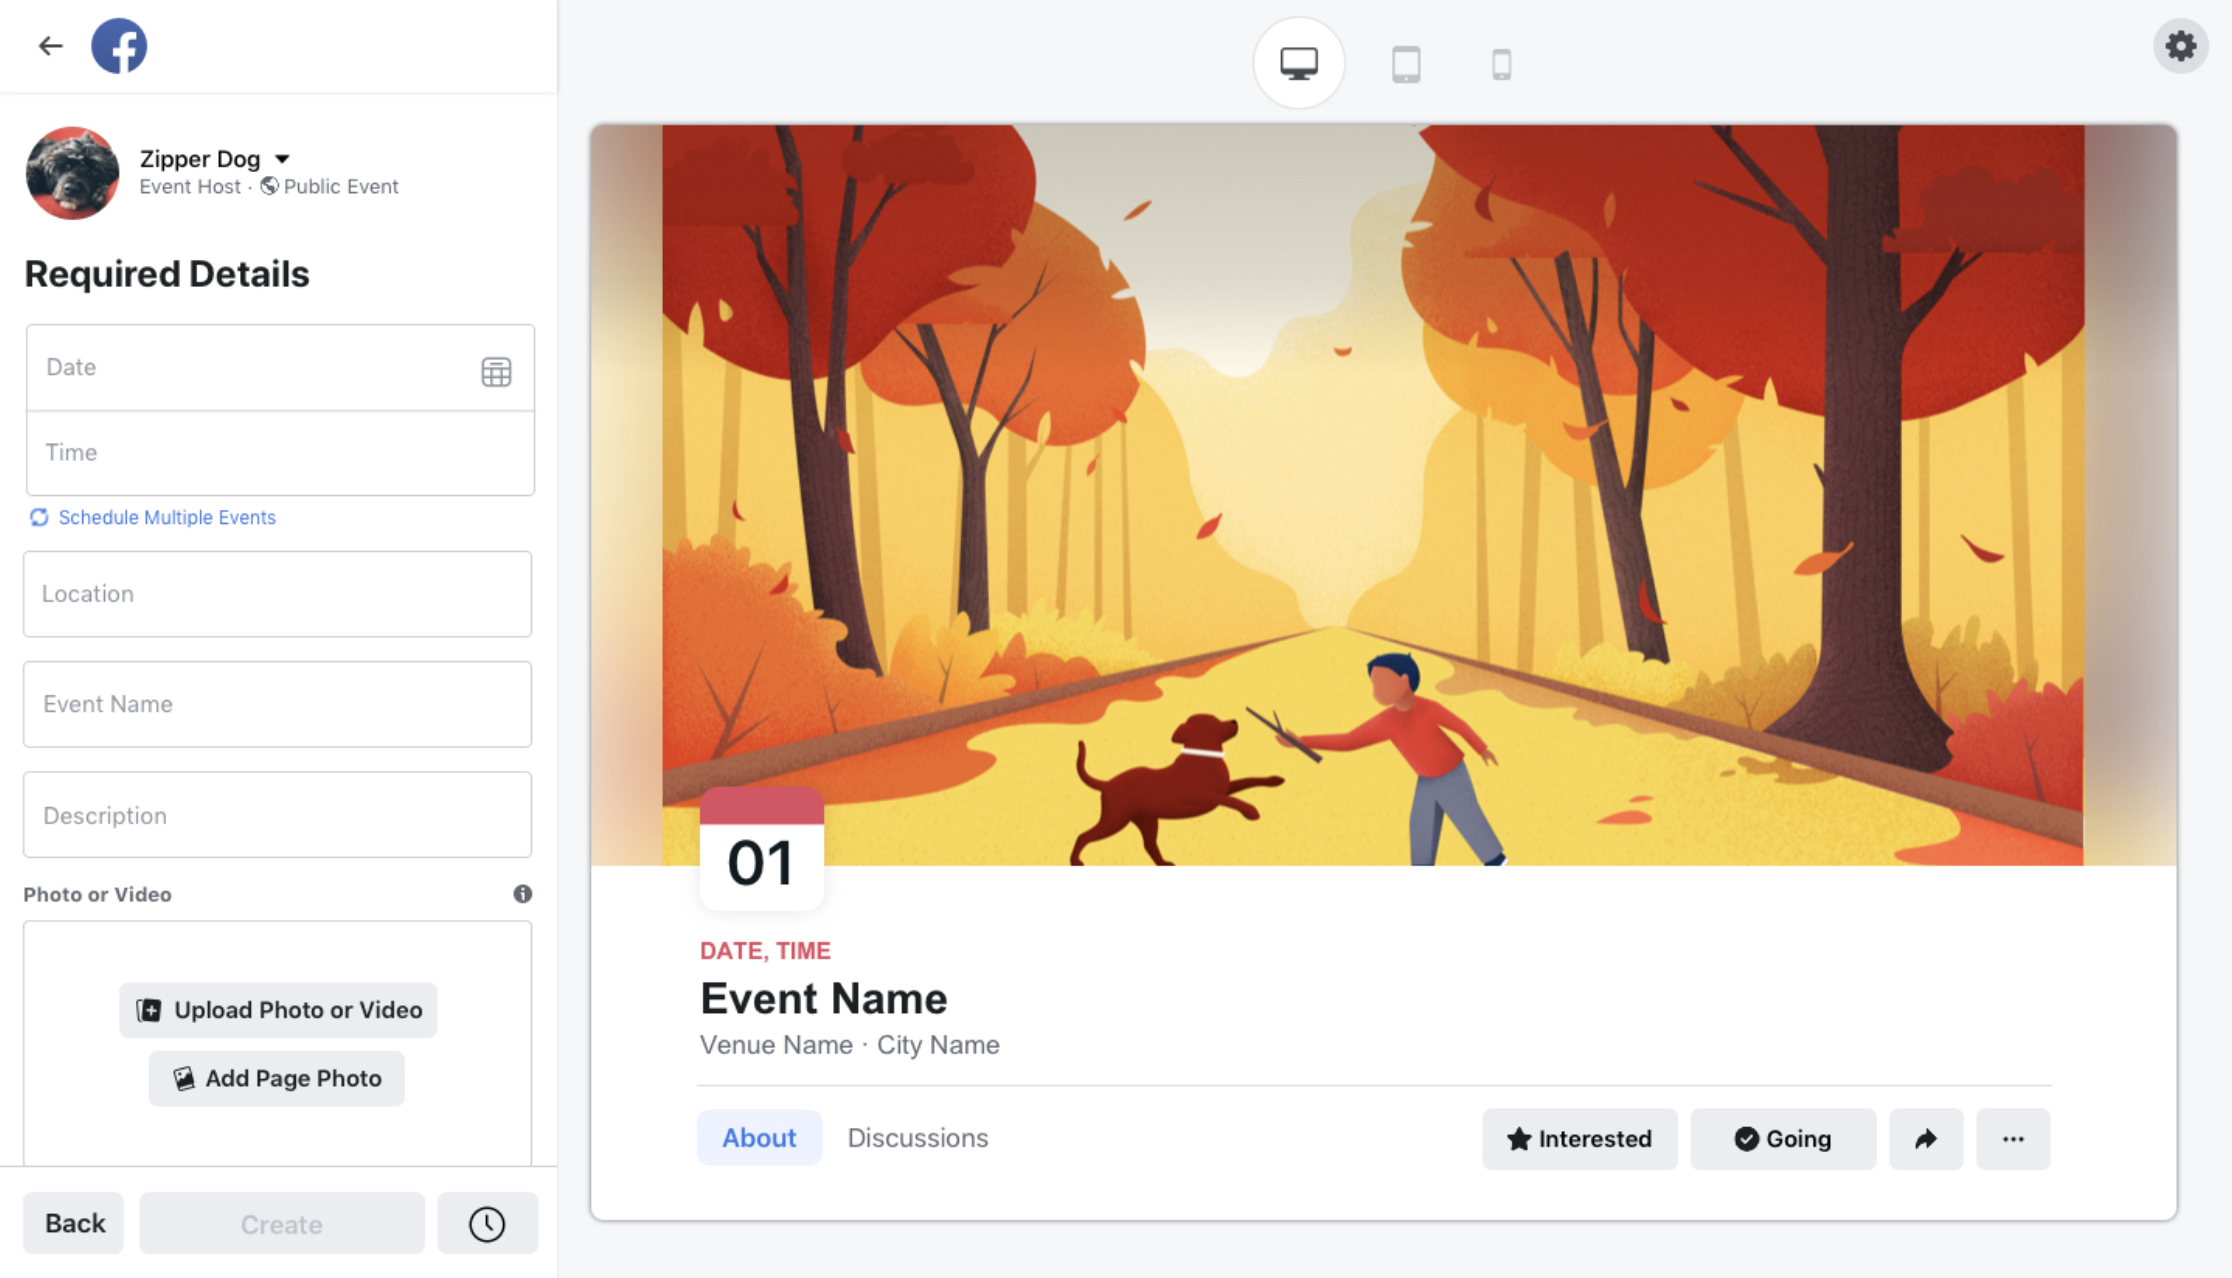Switch to mobile phone preview
This screenshot has height=1278, width=2232.
pyautogui.click(x=1501, y=64)
